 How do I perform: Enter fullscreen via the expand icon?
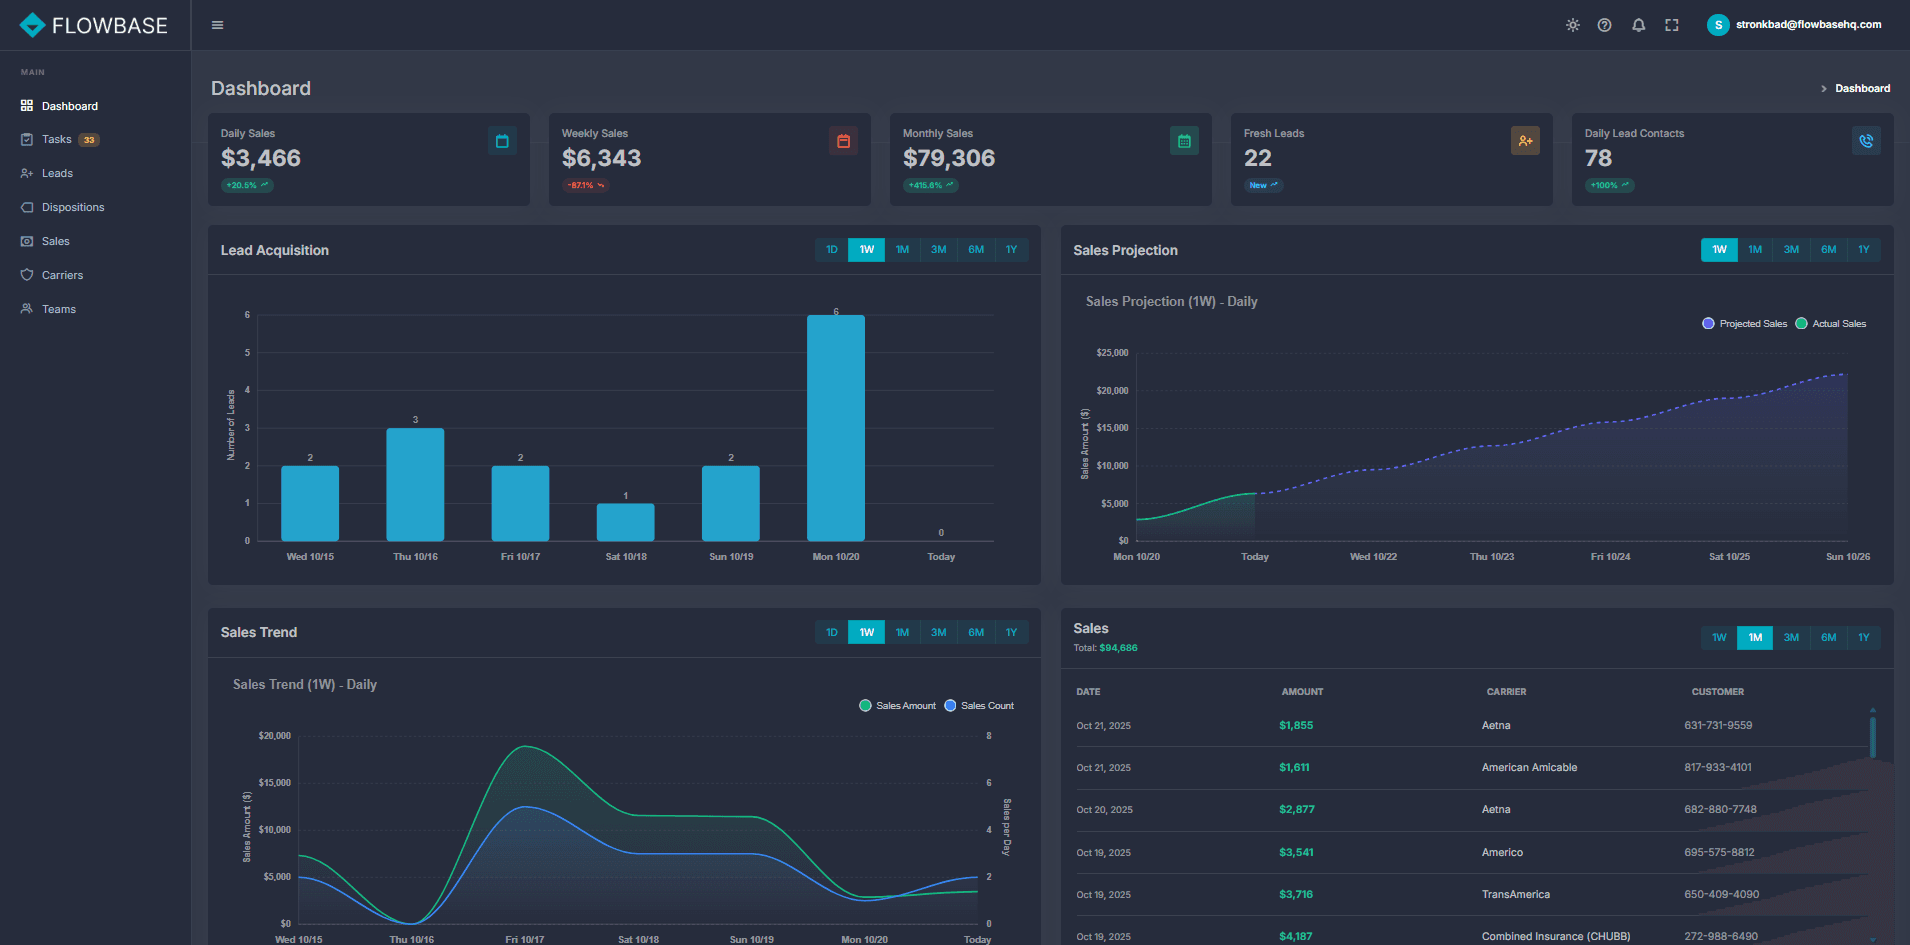coord(1671,24)
